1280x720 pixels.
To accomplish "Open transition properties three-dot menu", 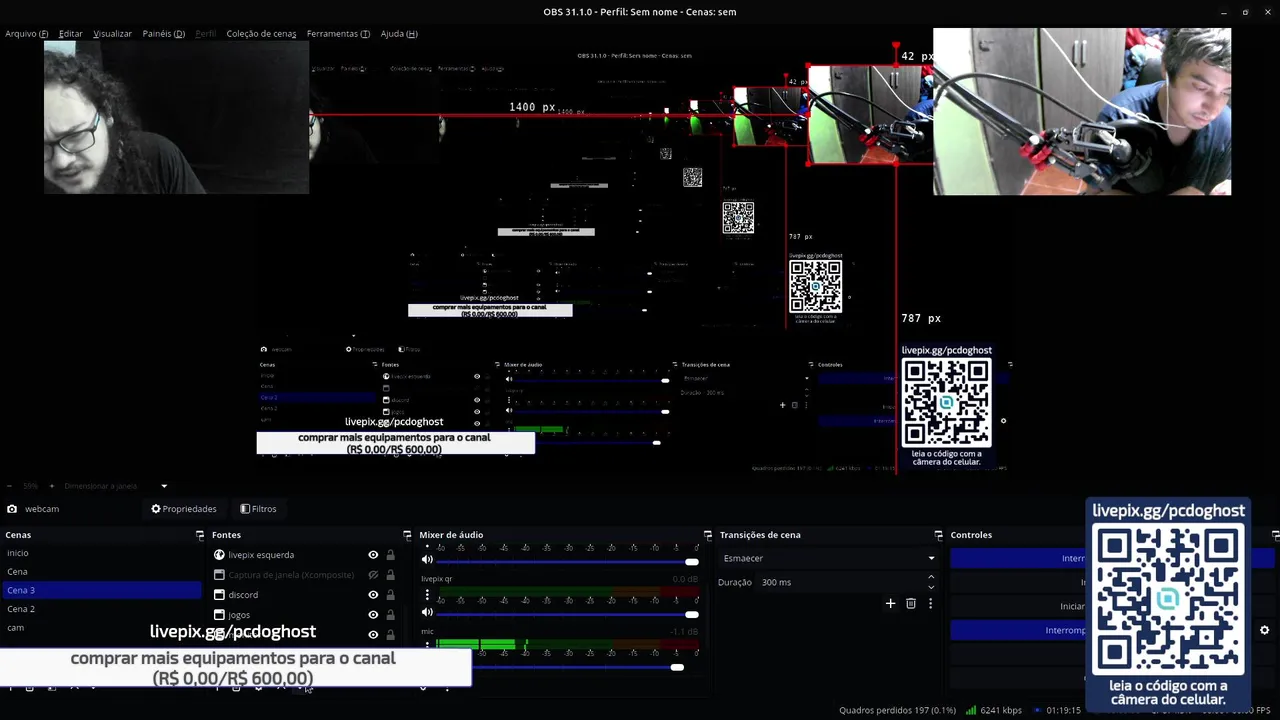I will point(930,603).
